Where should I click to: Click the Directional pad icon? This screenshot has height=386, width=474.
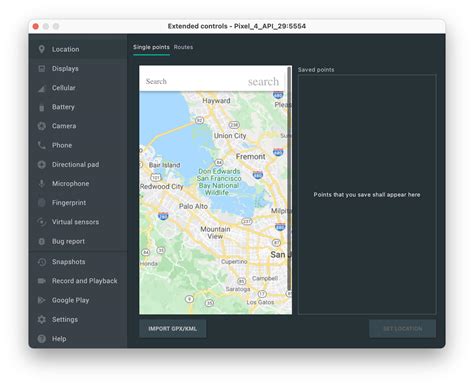point(41,164)
